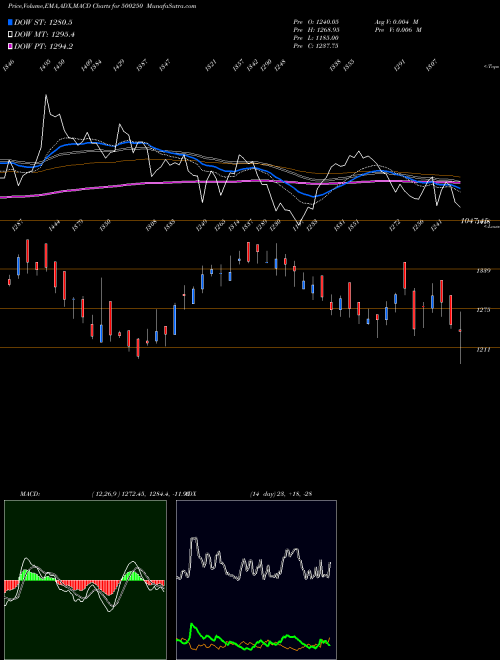The width and height of the screenshot is (500, 660).
Task: Click the MACD histogram chart panel
Action: (x=85, y=580)
